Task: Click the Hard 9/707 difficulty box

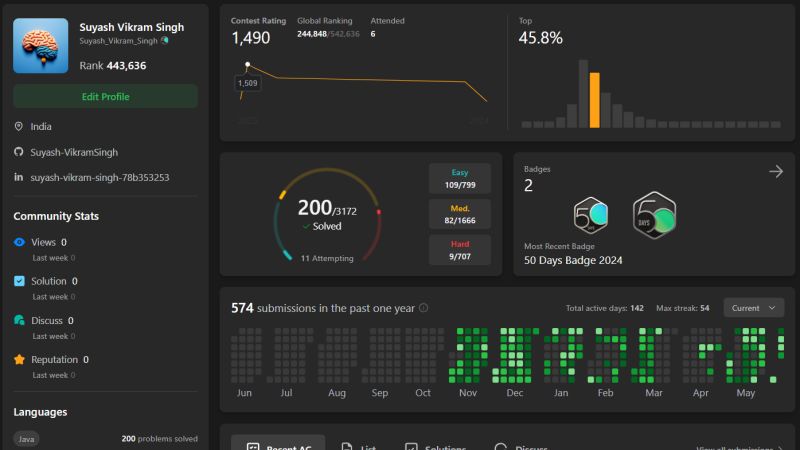Action: (460, 250)
